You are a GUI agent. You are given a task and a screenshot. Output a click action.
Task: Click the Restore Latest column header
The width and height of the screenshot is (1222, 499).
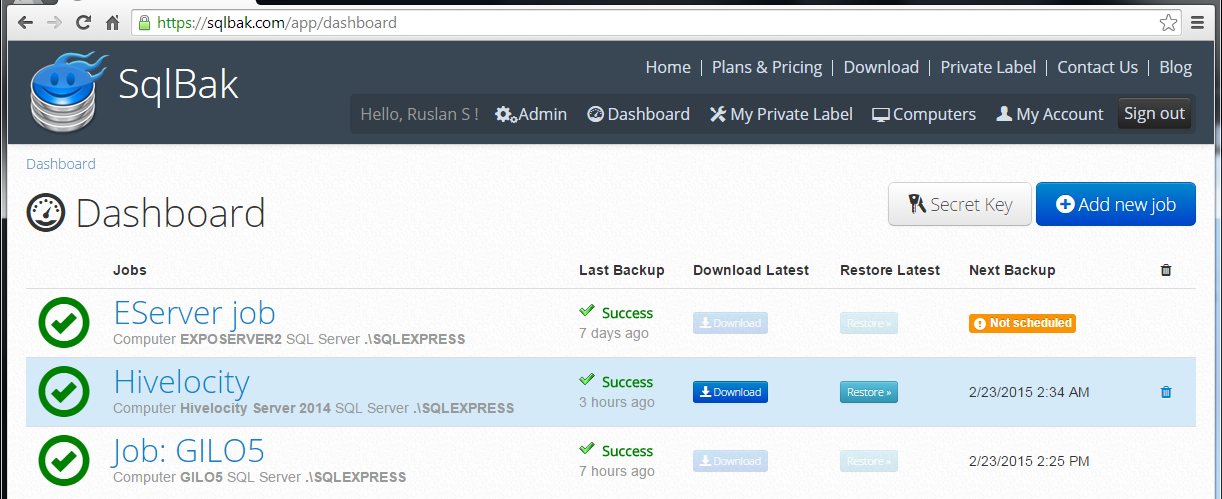pyautogui.click(x=890, y=270)
